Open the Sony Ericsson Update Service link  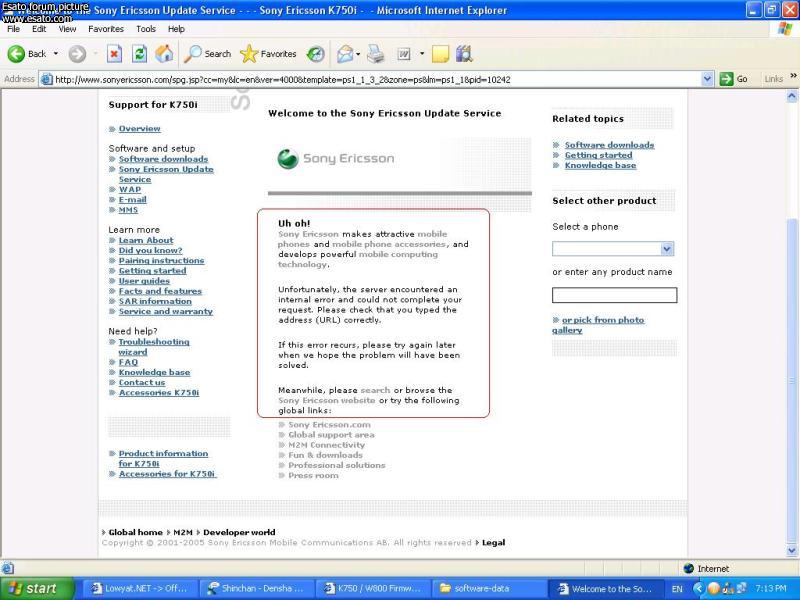[166, 174]
